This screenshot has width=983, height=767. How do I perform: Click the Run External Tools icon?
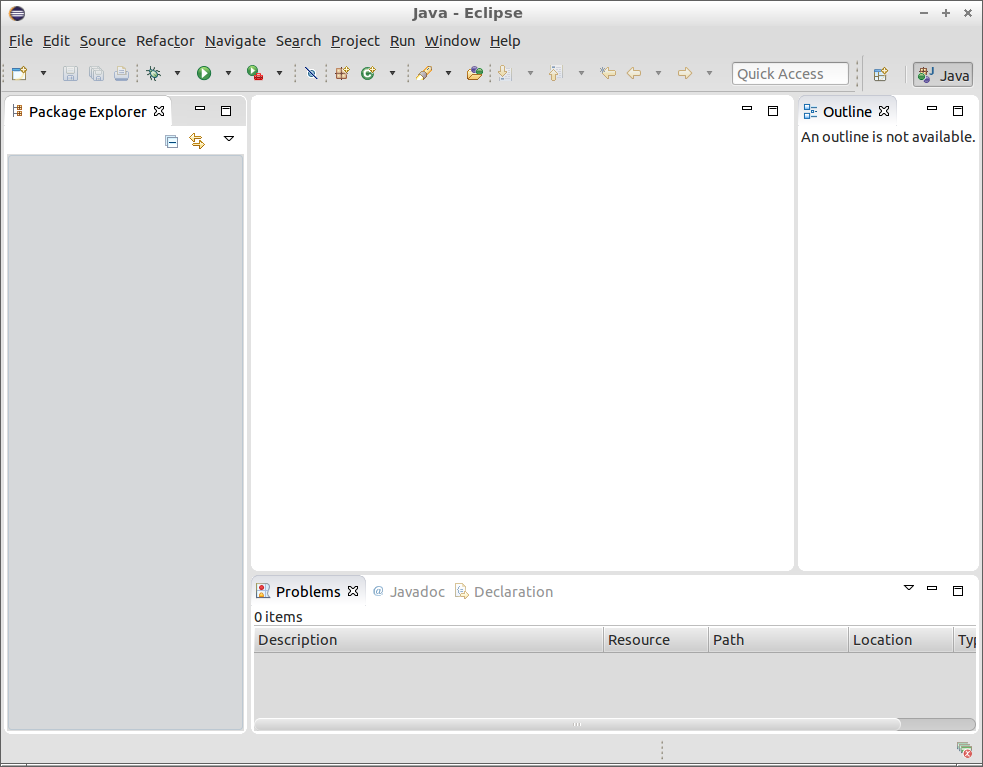pos(255,73)
